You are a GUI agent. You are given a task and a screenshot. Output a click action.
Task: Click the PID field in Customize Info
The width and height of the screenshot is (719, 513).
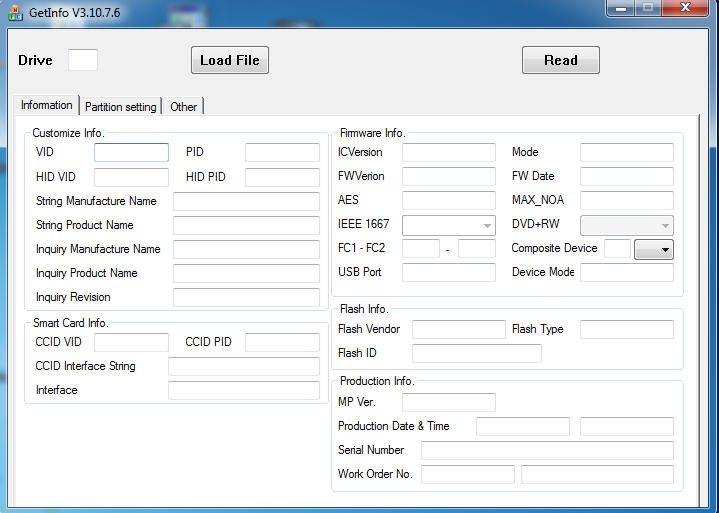(282, 152)
